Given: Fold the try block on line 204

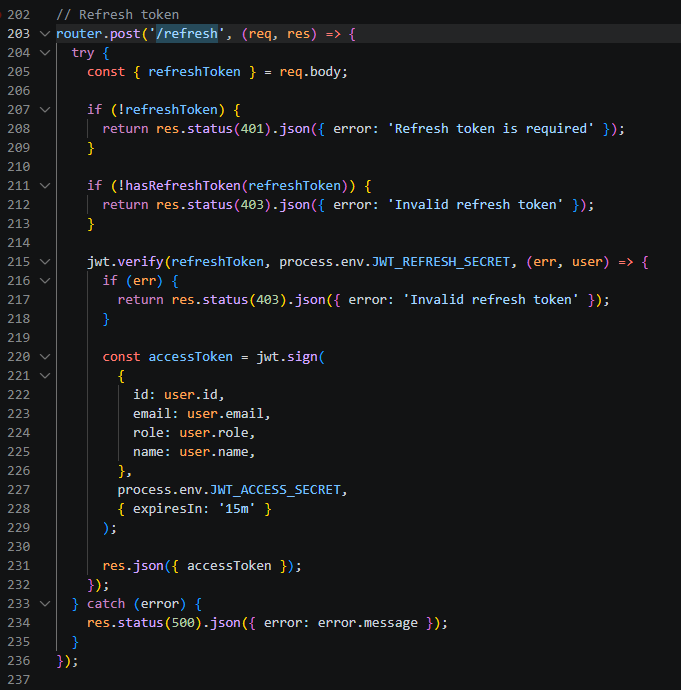Looking at the screenshot, I should click(x=44, y=52).
